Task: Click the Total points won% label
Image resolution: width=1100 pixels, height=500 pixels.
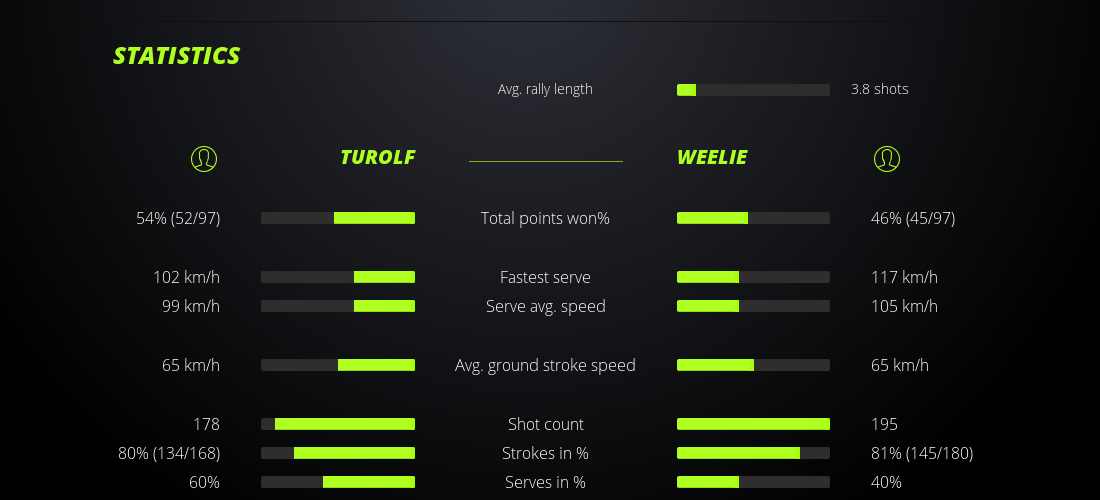Action: [545, 218]
